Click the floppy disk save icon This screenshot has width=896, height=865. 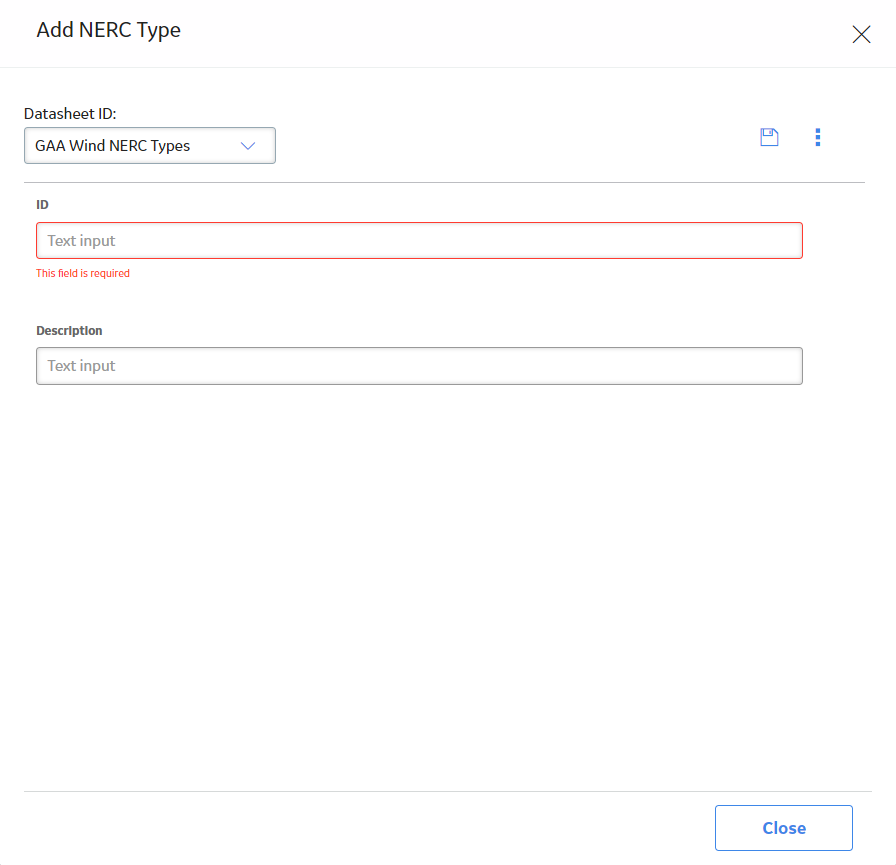769,137
